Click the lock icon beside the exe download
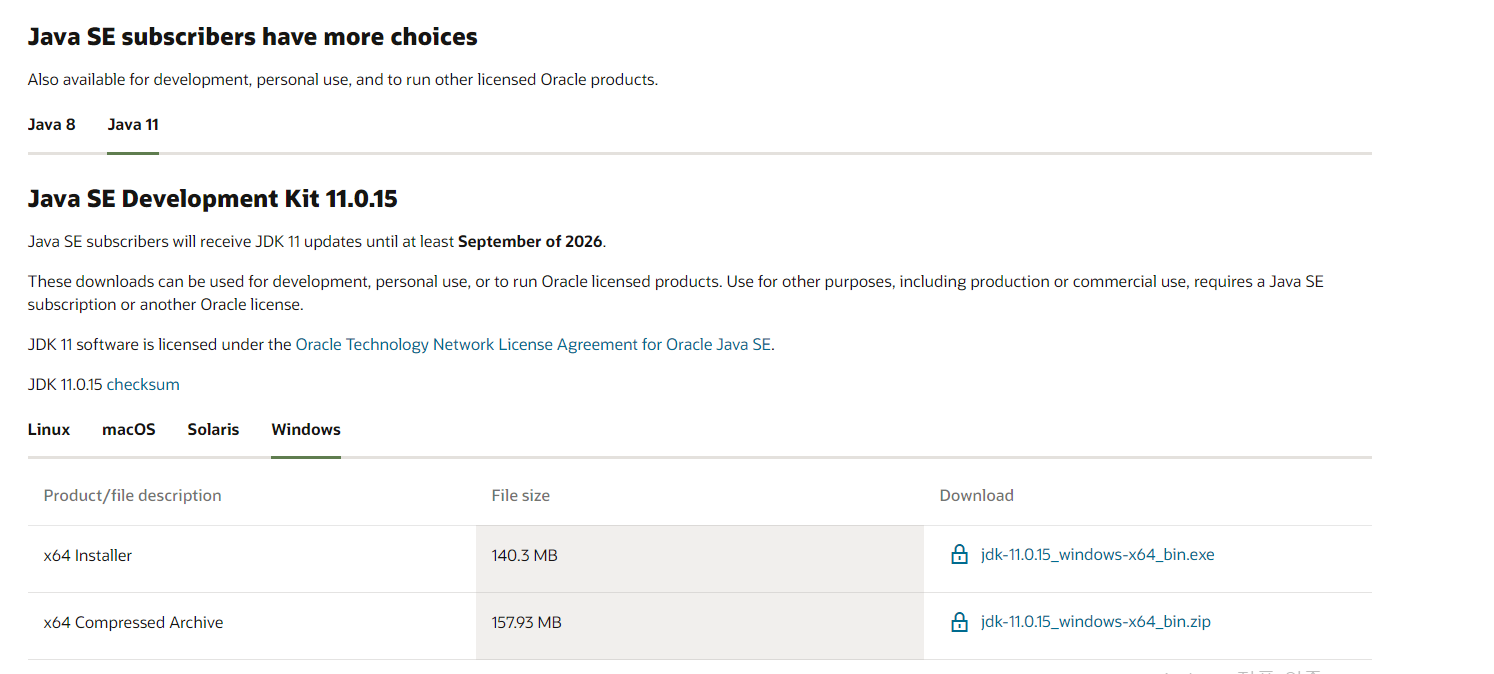The height and width of the screenshot is (674, 1494). click(x=959, y=555)
